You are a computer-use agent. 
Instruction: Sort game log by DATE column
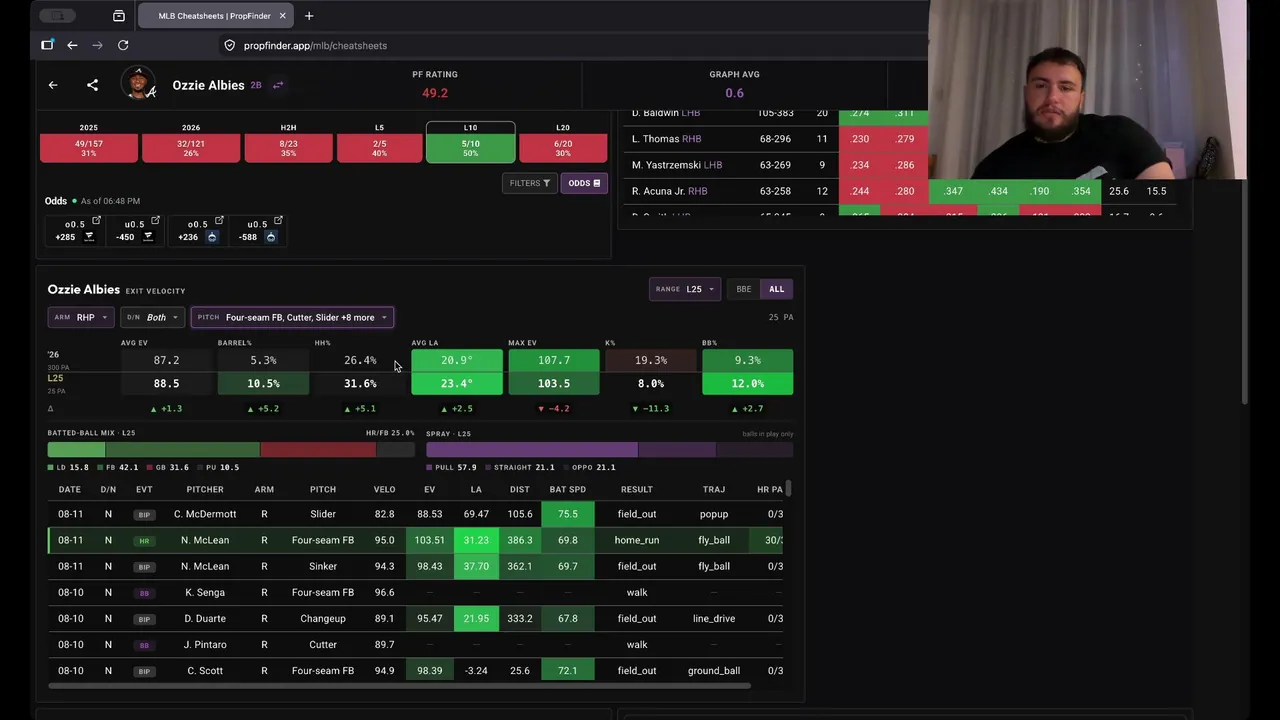point(70,489)
